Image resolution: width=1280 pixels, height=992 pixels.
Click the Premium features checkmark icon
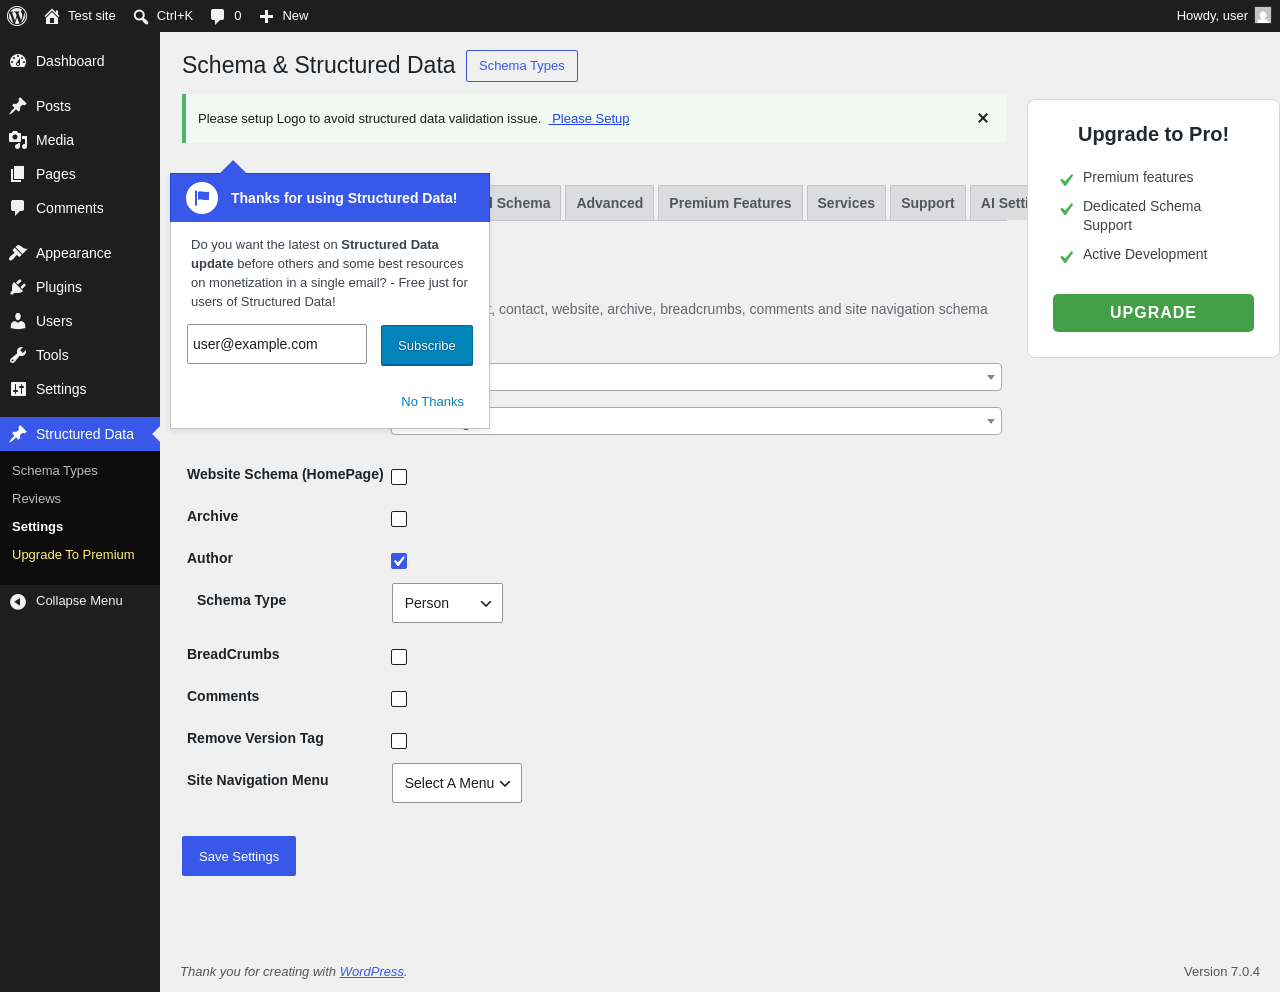[x=1066, y=180]
